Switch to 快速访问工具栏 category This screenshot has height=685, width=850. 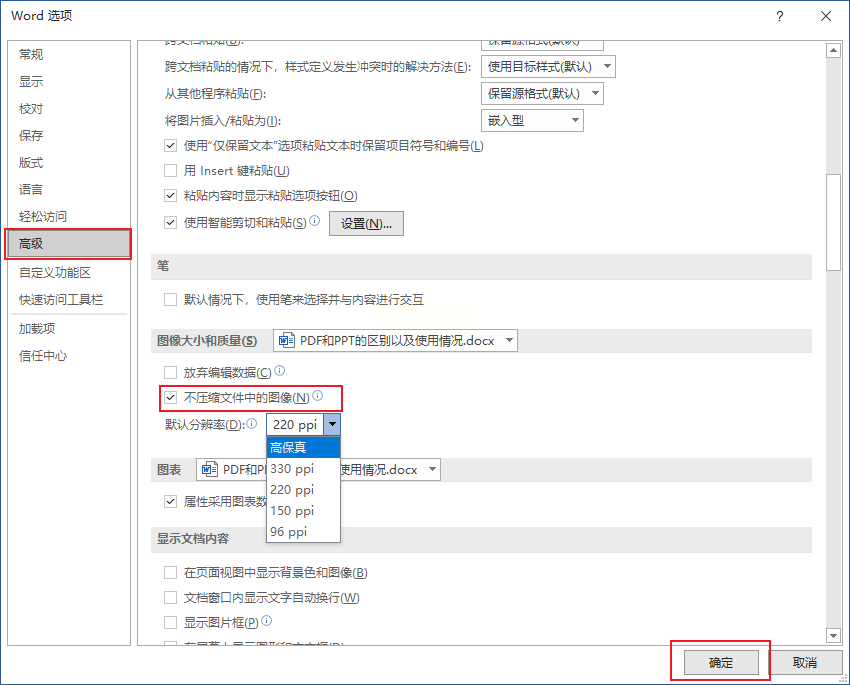click(x=69, y=300)
